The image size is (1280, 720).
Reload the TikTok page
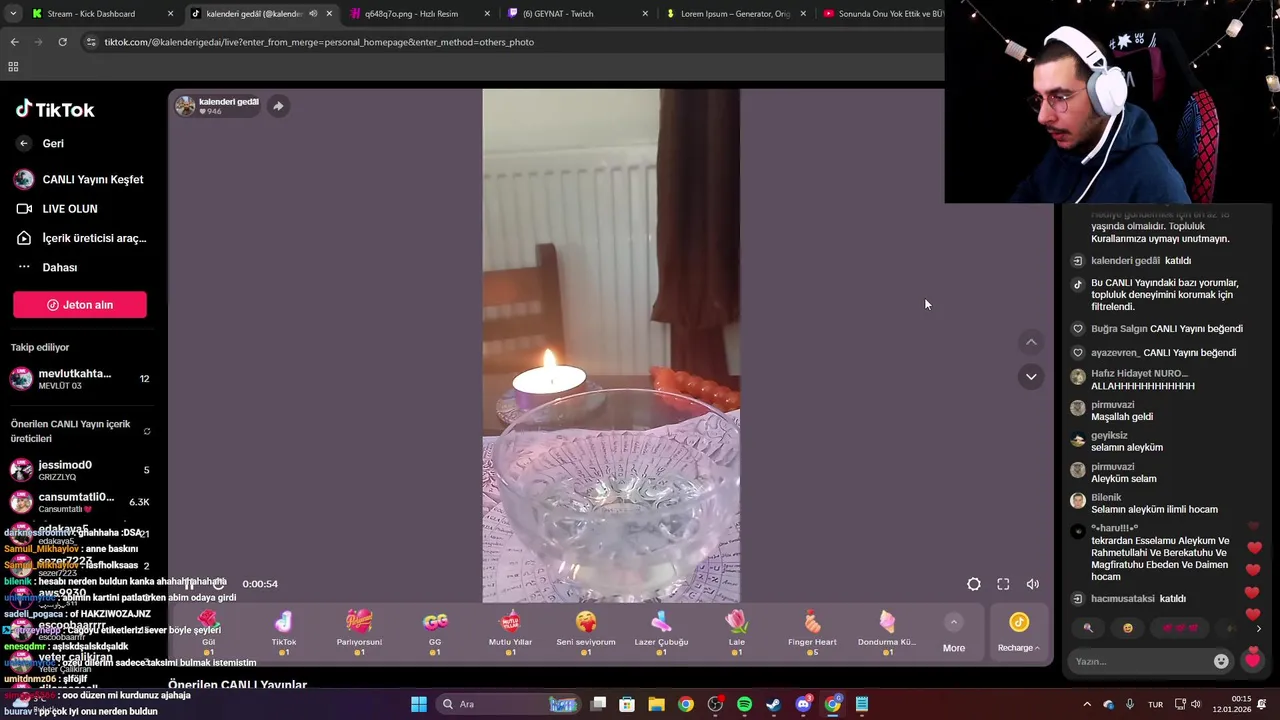[62, 42]
